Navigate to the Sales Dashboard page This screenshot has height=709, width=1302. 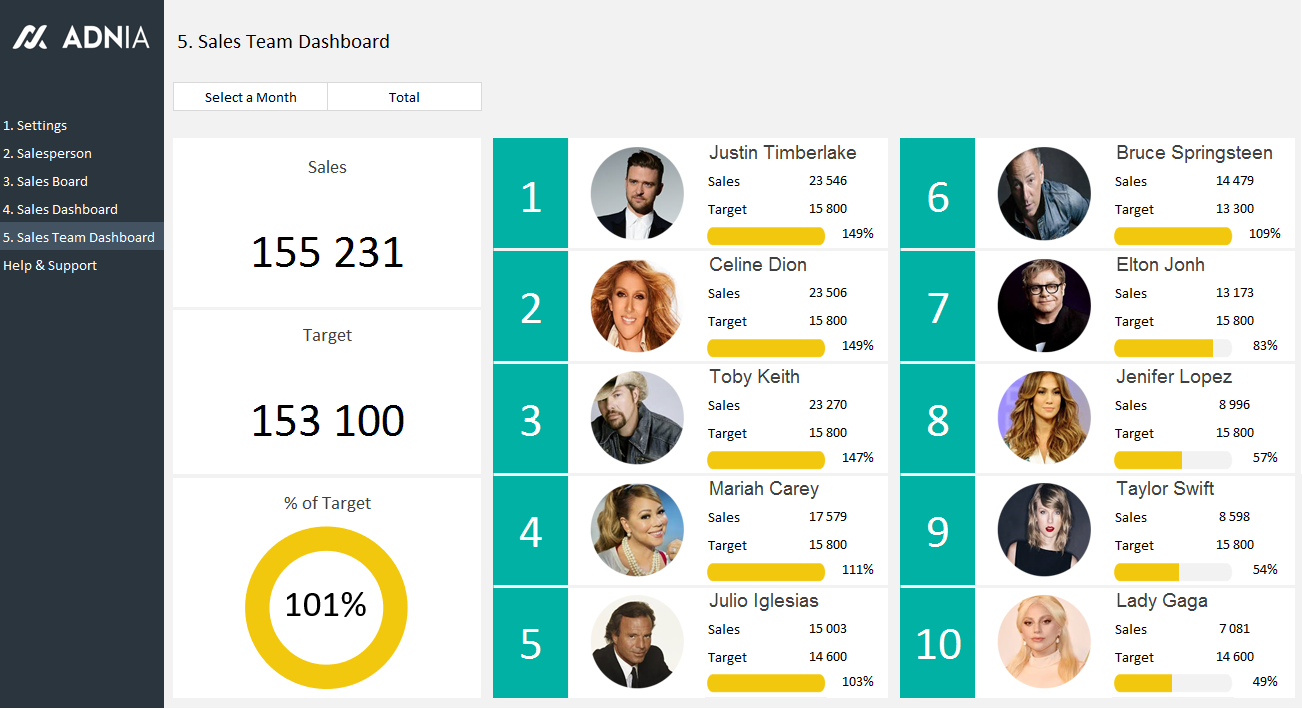[x=60, y=210]
